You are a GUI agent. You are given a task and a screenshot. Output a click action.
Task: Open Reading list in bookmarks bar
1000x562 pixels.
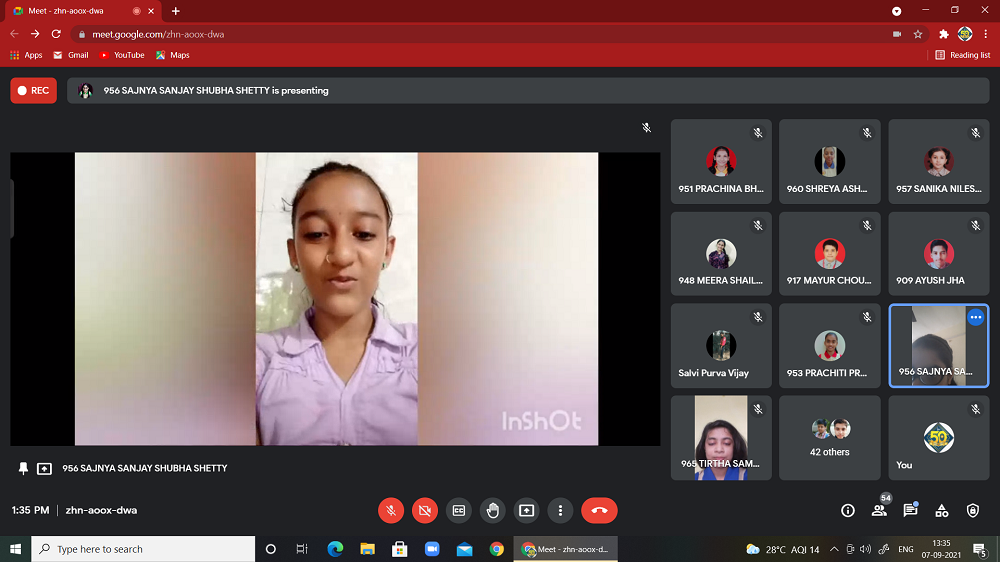coord(963,55)
